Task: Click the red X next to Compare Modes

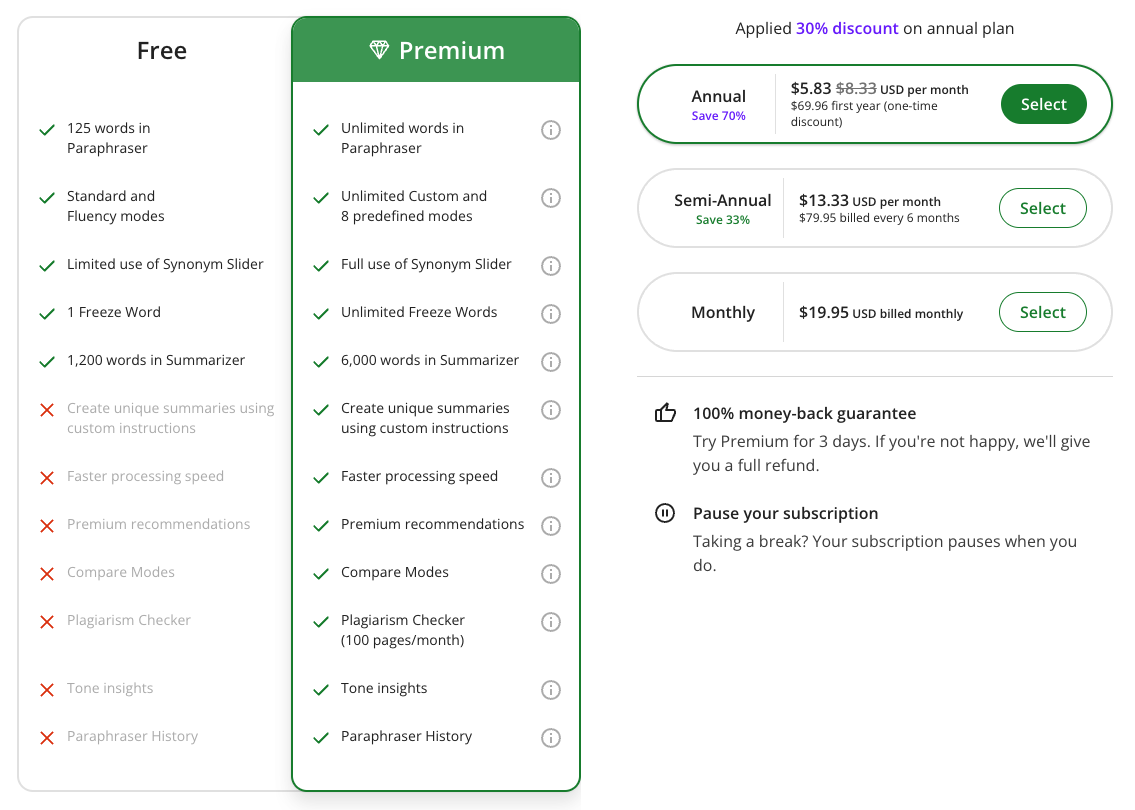Action: (x=46, y=572)
